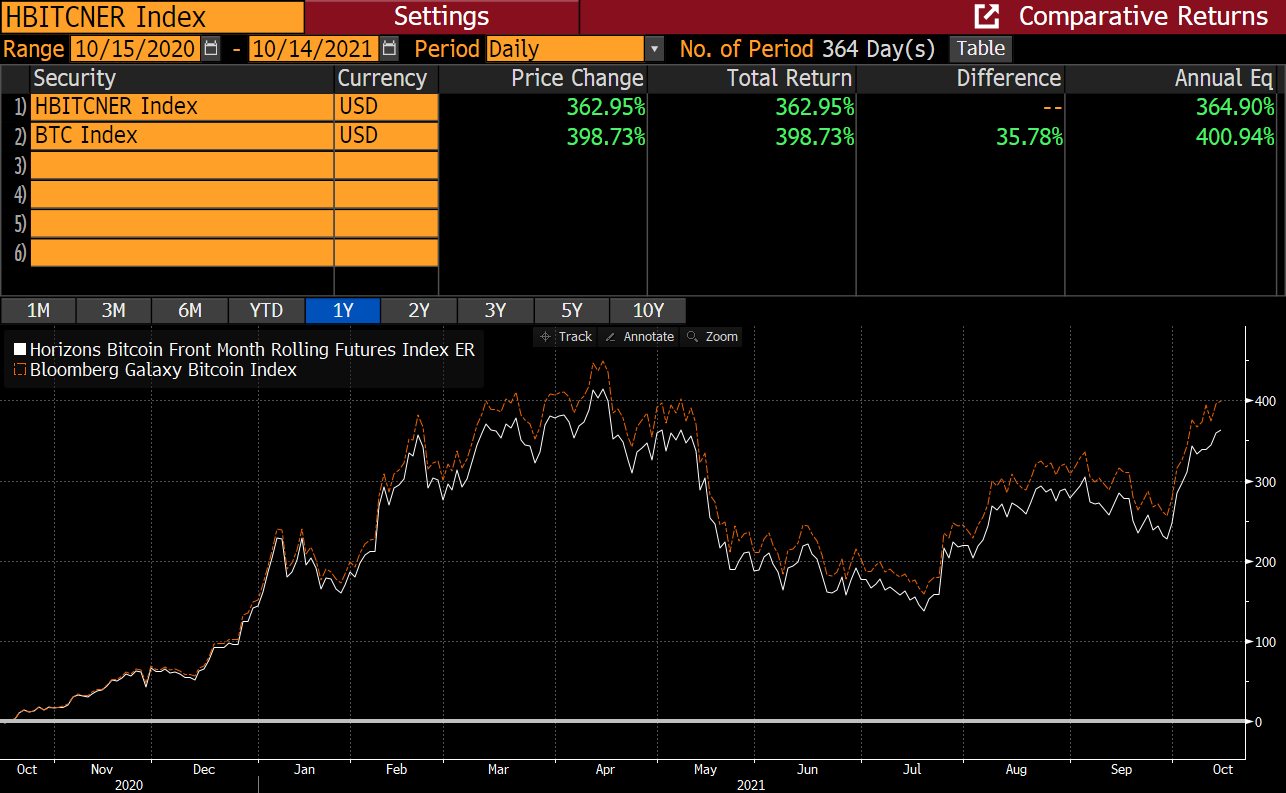The height and width of the screenshot is (793, 1286).
Task: Enable the chart Zoom tool
Action: coord(712,337)
